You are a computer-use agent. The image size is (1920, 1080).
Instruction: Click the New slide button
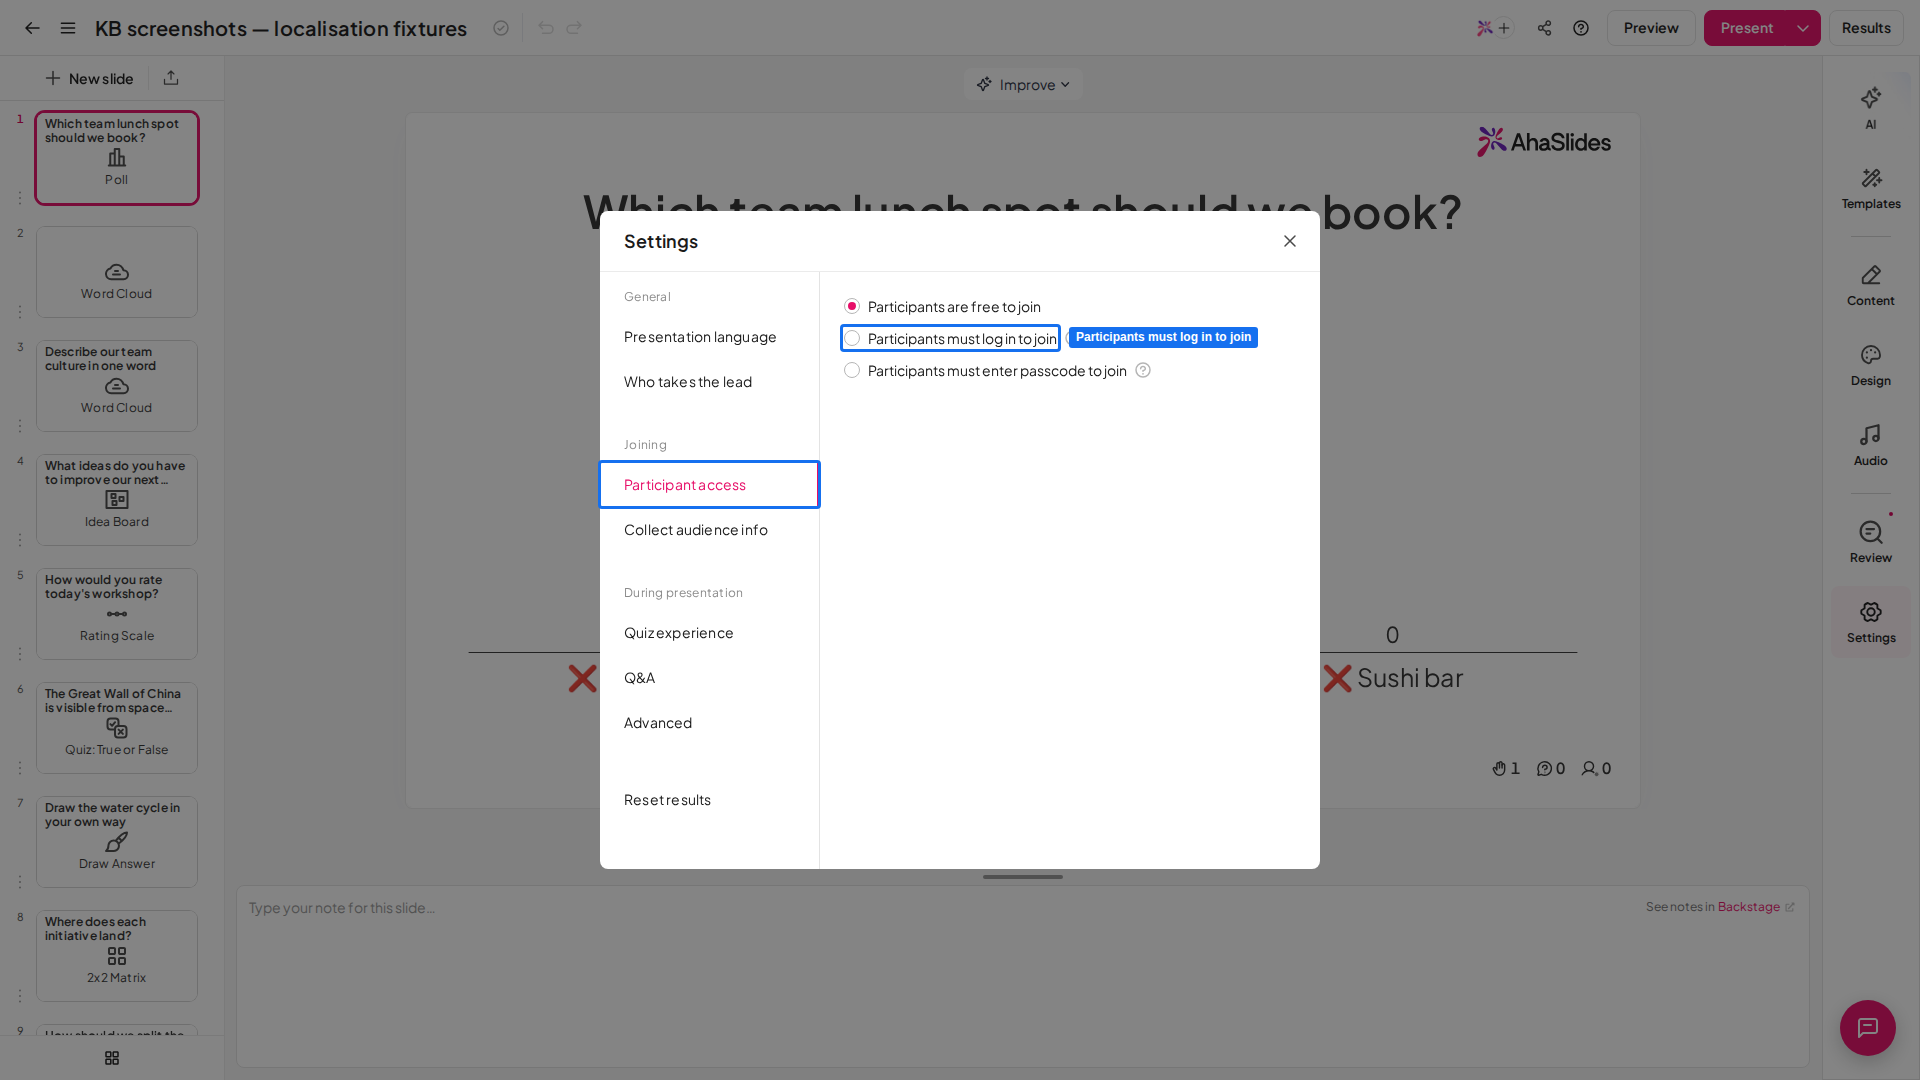(x=89, y=78)
